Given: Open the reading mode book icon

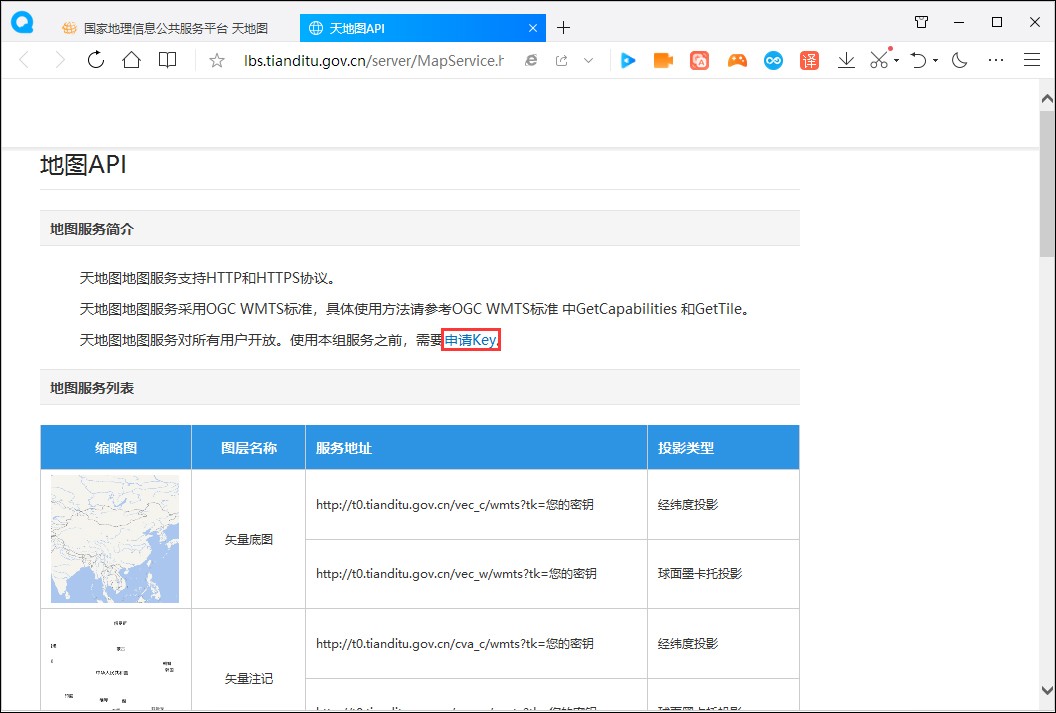Looking at the screenshot, I should (x=167, y=60).
